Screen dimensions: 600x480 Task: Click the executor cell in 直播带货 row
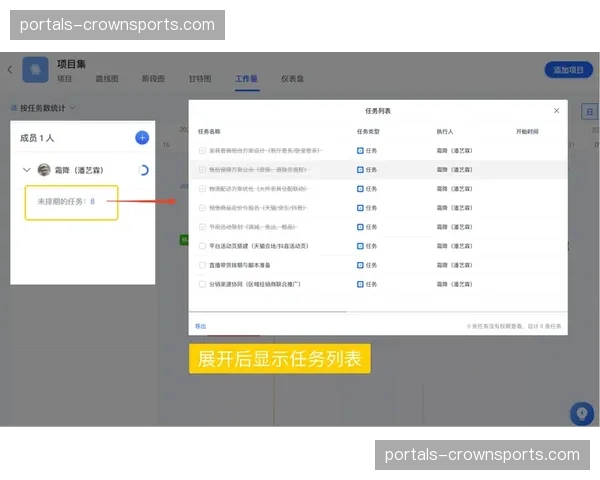pyautogui.click(x=455, y=265)
